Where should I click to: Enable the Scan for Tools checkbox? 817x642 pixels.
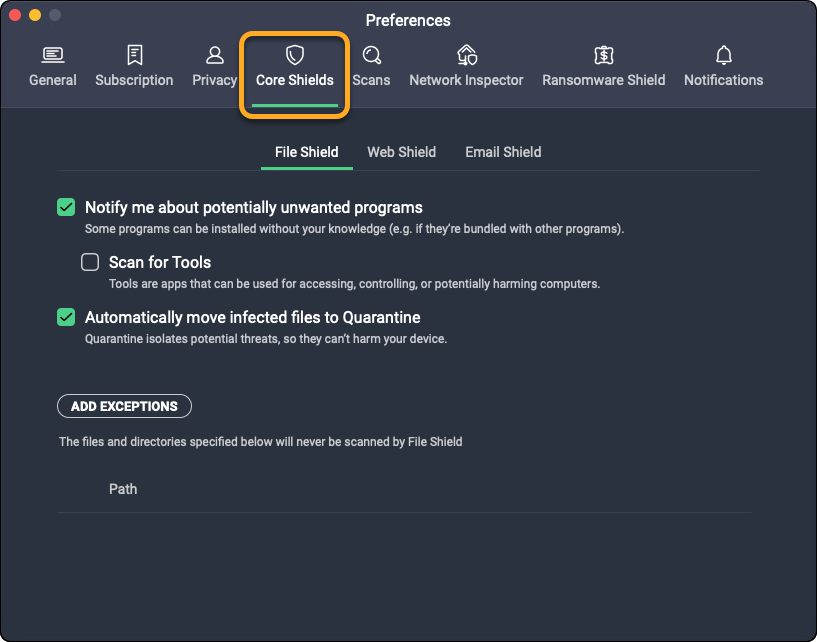point(90,262)
